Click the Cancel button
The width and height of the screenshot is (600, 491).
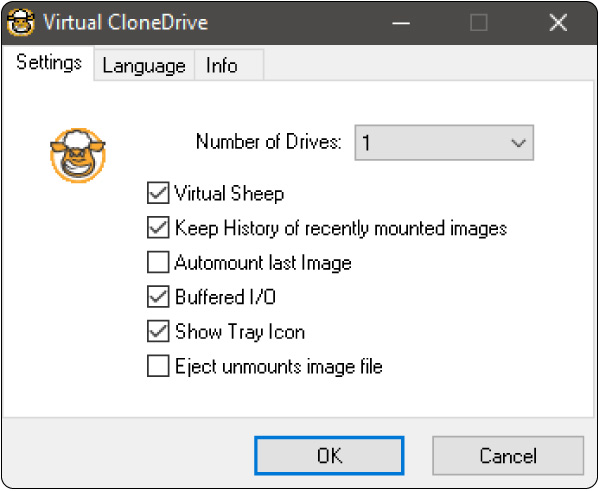[x=508, y=456]
